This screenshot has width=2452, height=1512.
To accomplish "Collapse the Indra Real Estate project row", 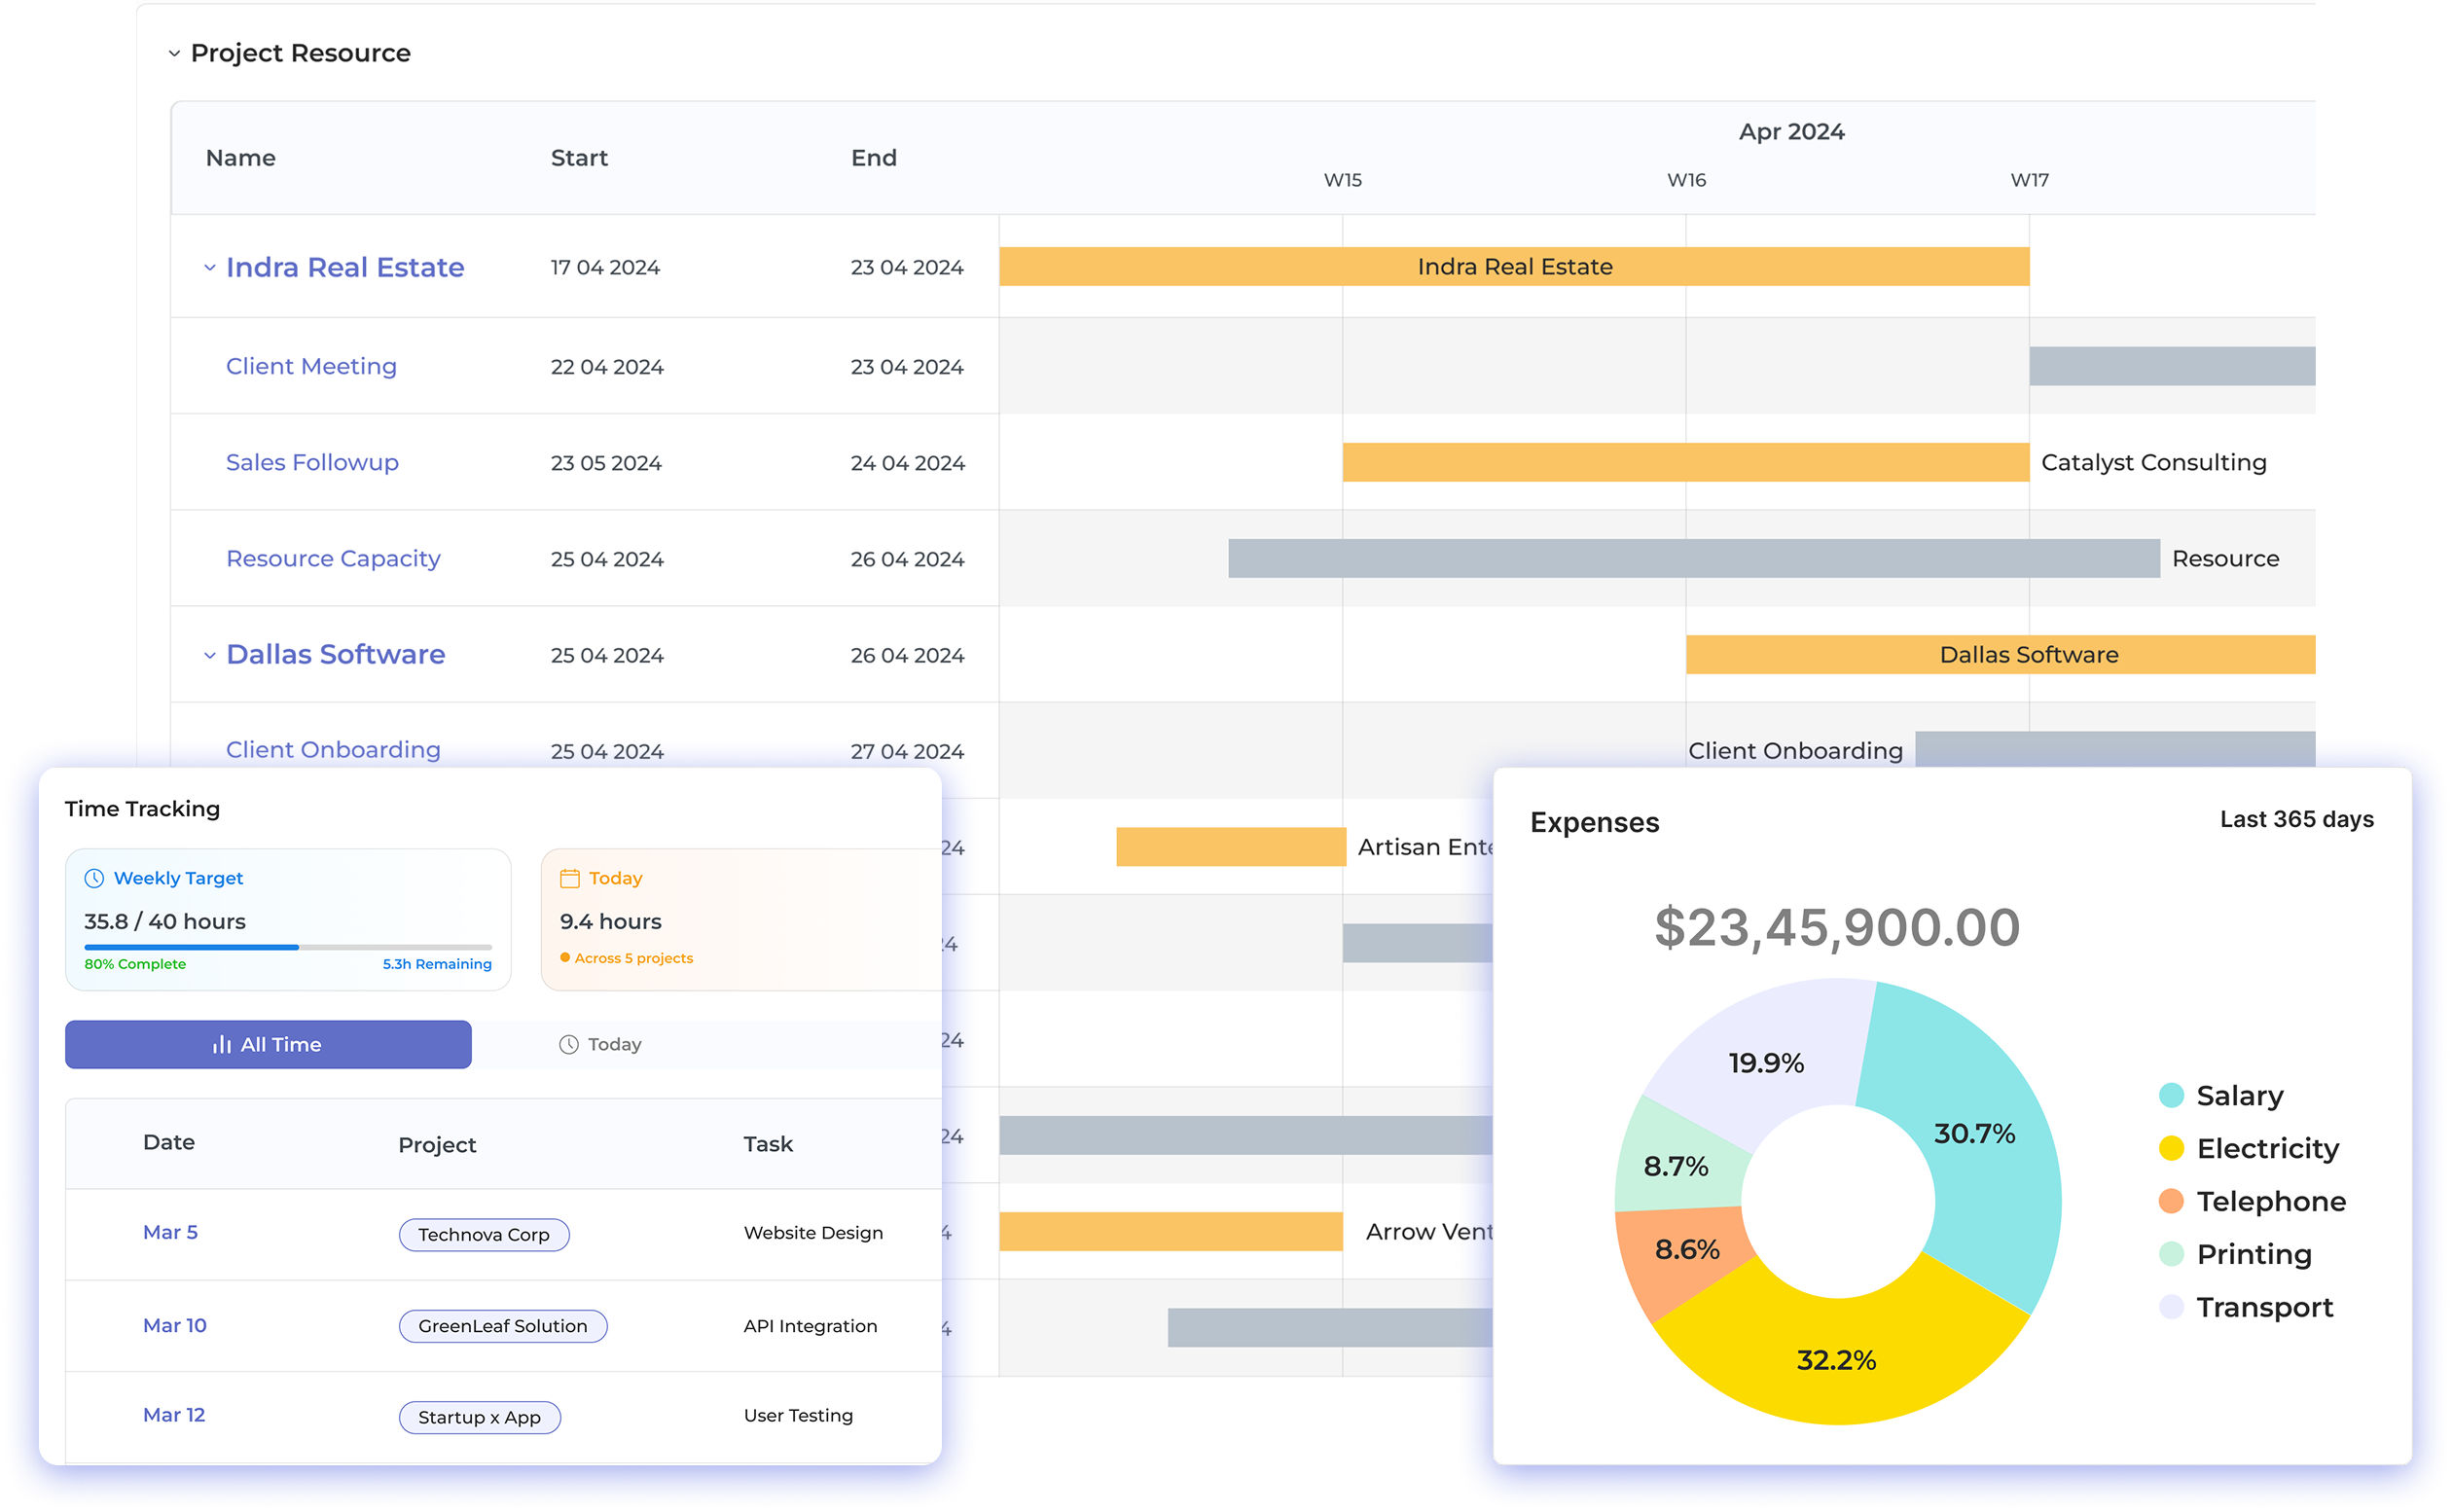I will tap(209, 268).
